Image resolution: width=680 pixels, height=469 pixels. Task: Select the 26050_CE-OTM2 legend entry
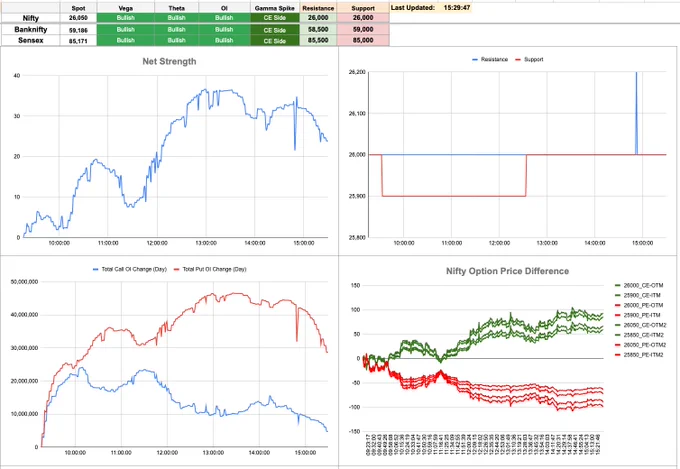click(641, 325)
